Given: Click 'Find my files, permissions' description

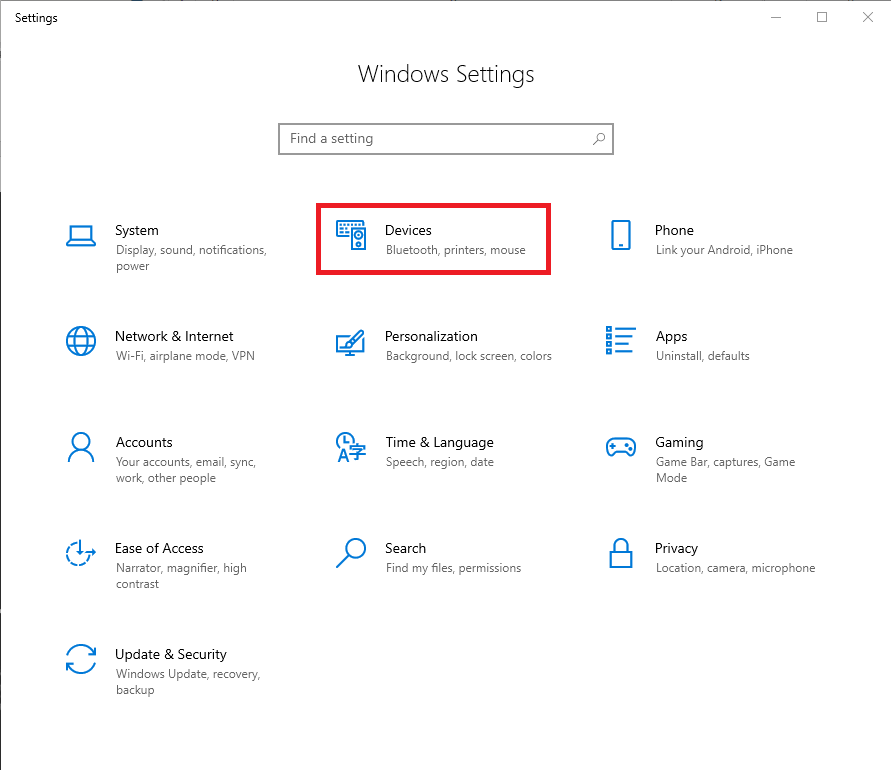Looking at the screenshot, I should (x=453, y=568).
